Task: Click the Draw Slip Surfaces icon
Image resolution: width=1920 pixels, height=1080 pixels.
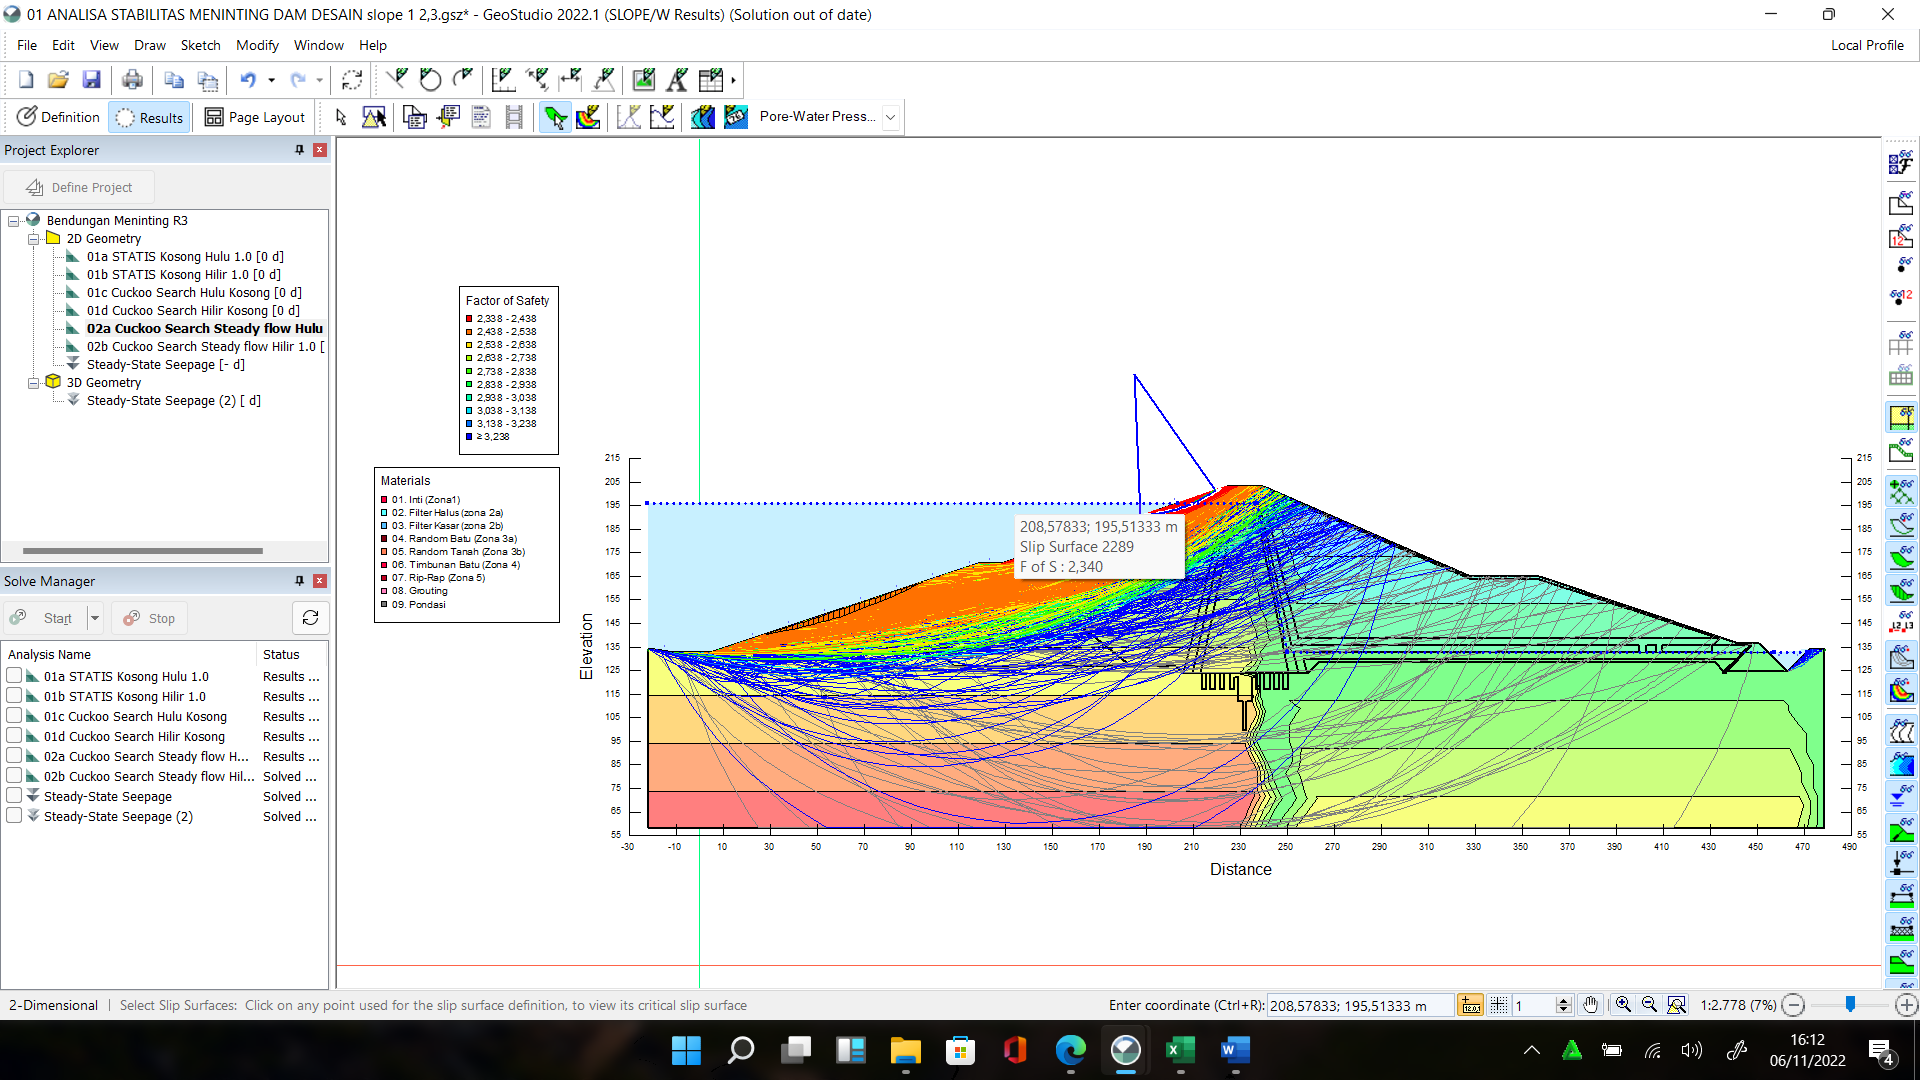Action: tap(555, 117)
